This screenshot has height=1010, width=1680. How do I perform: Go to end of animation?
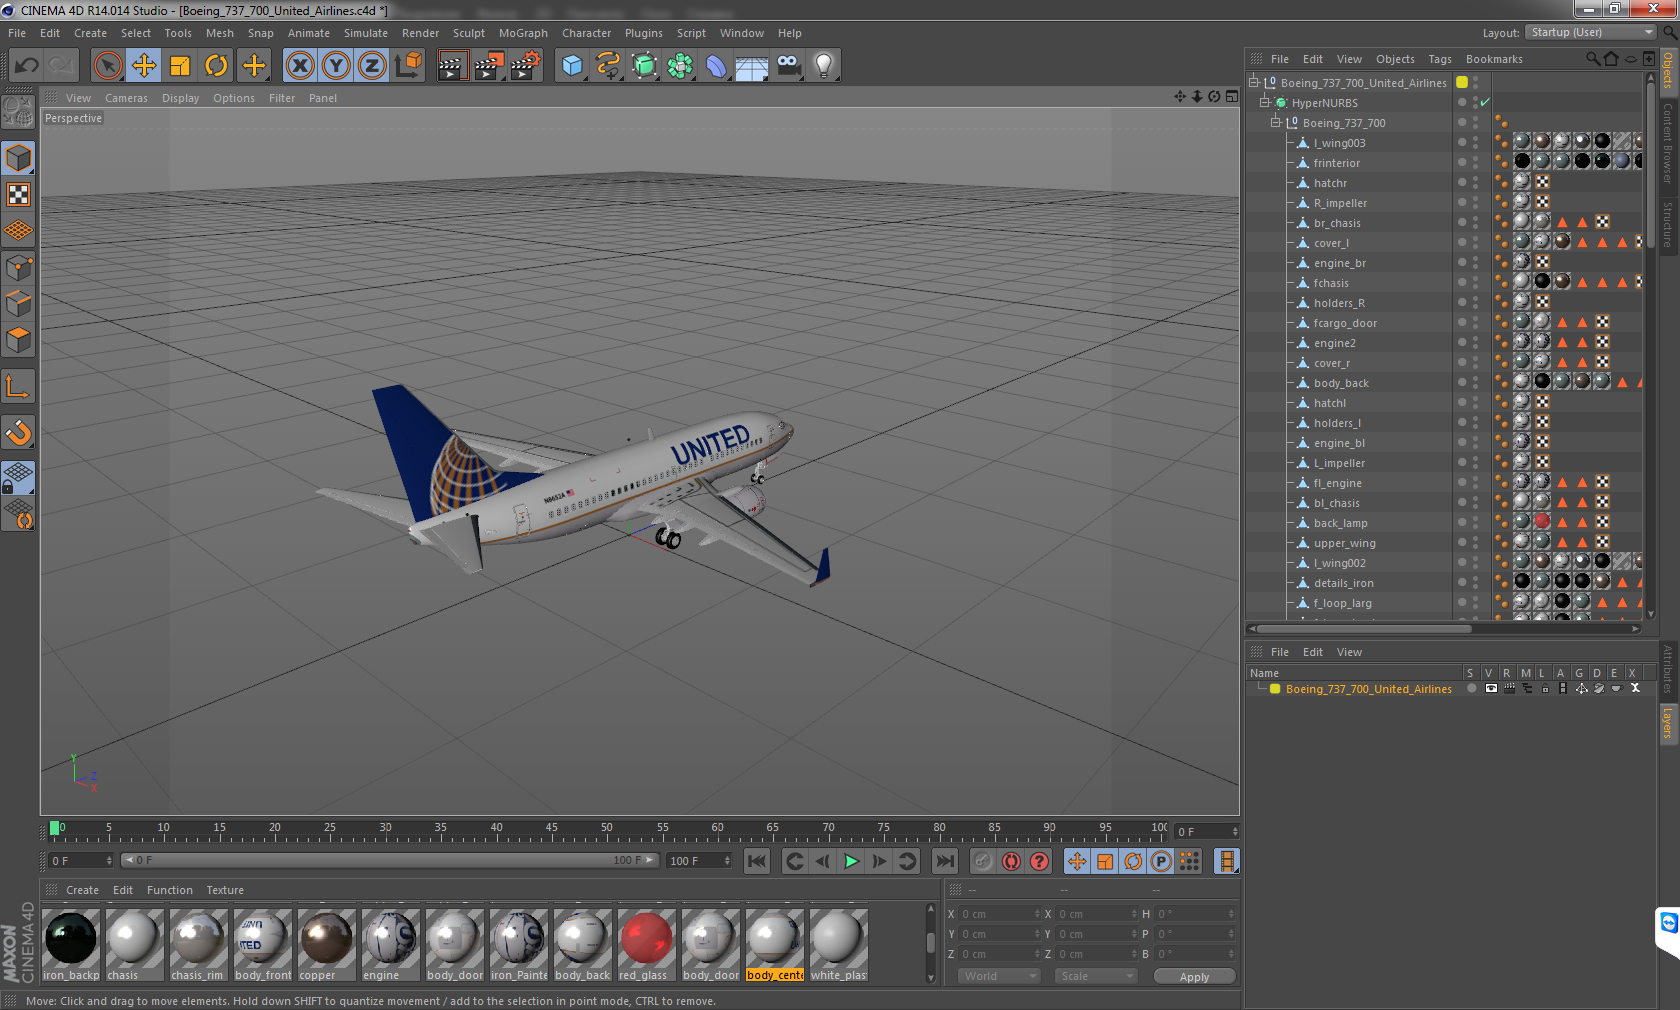[945, 861]
